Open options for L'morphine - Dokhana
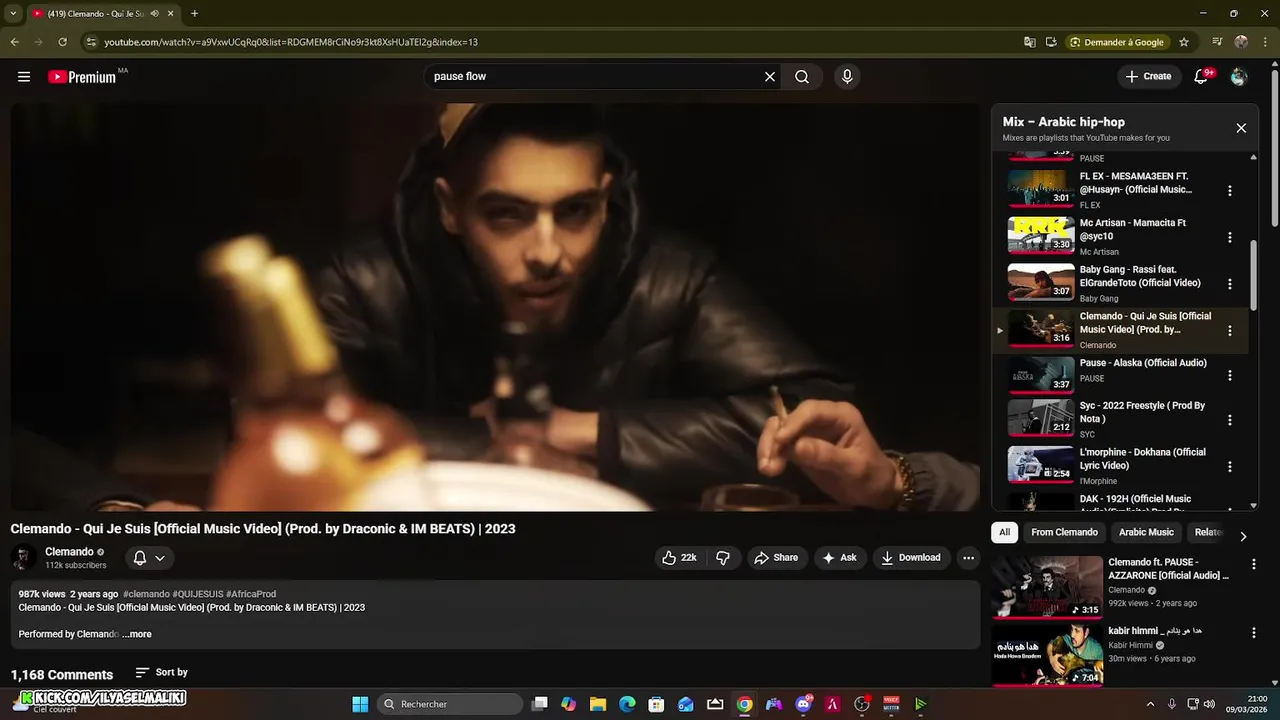The width and height of the screenshot is (1280, 720). point(1230,467)
